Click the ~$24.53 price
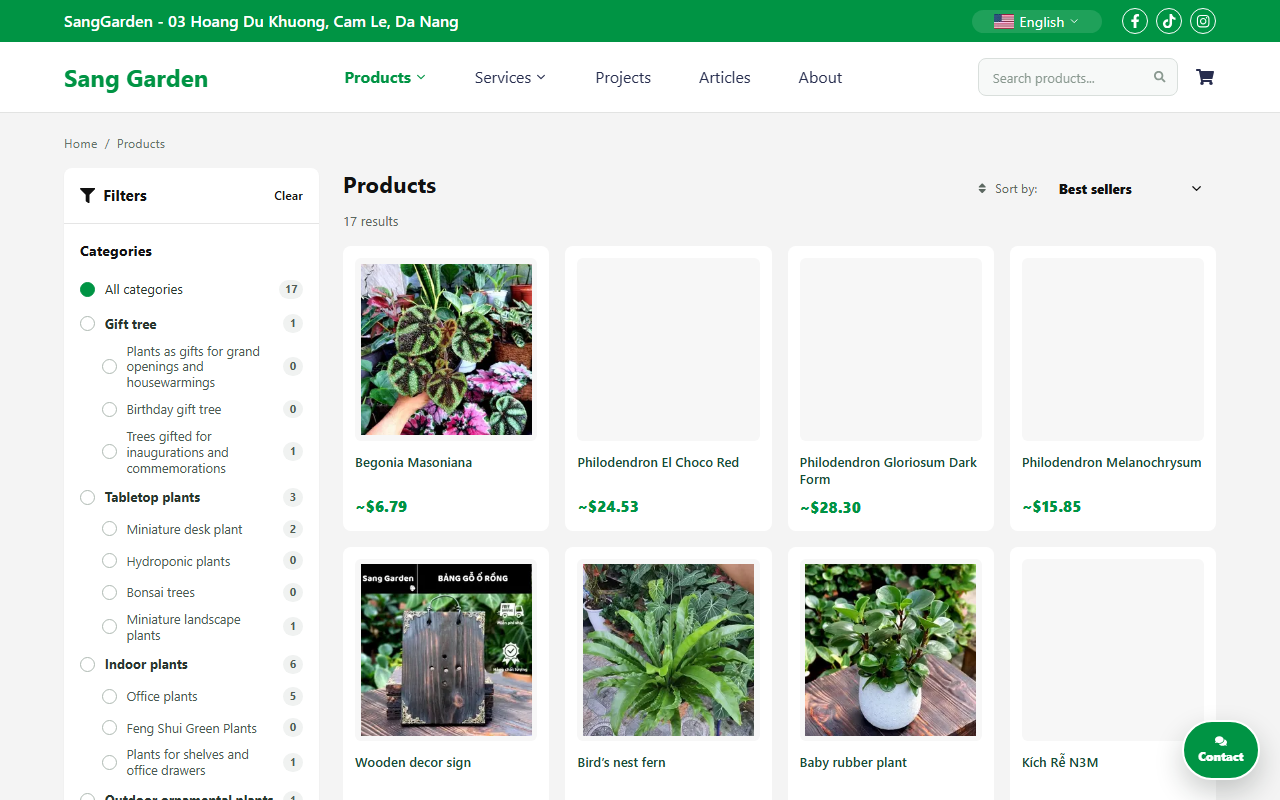Image resolution: width=1280 pixels, height=800 pixels. (x=608, y=507)
